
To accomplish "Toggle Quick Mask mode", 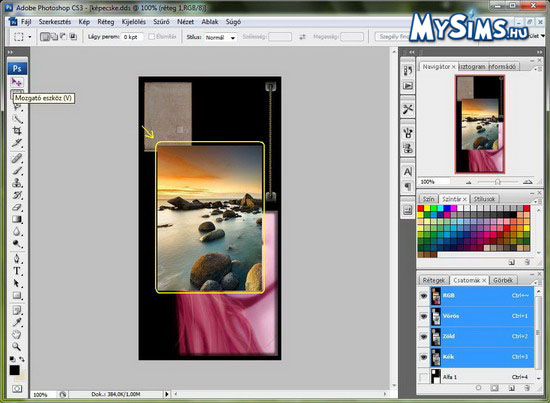I will [x=17, y=389].
